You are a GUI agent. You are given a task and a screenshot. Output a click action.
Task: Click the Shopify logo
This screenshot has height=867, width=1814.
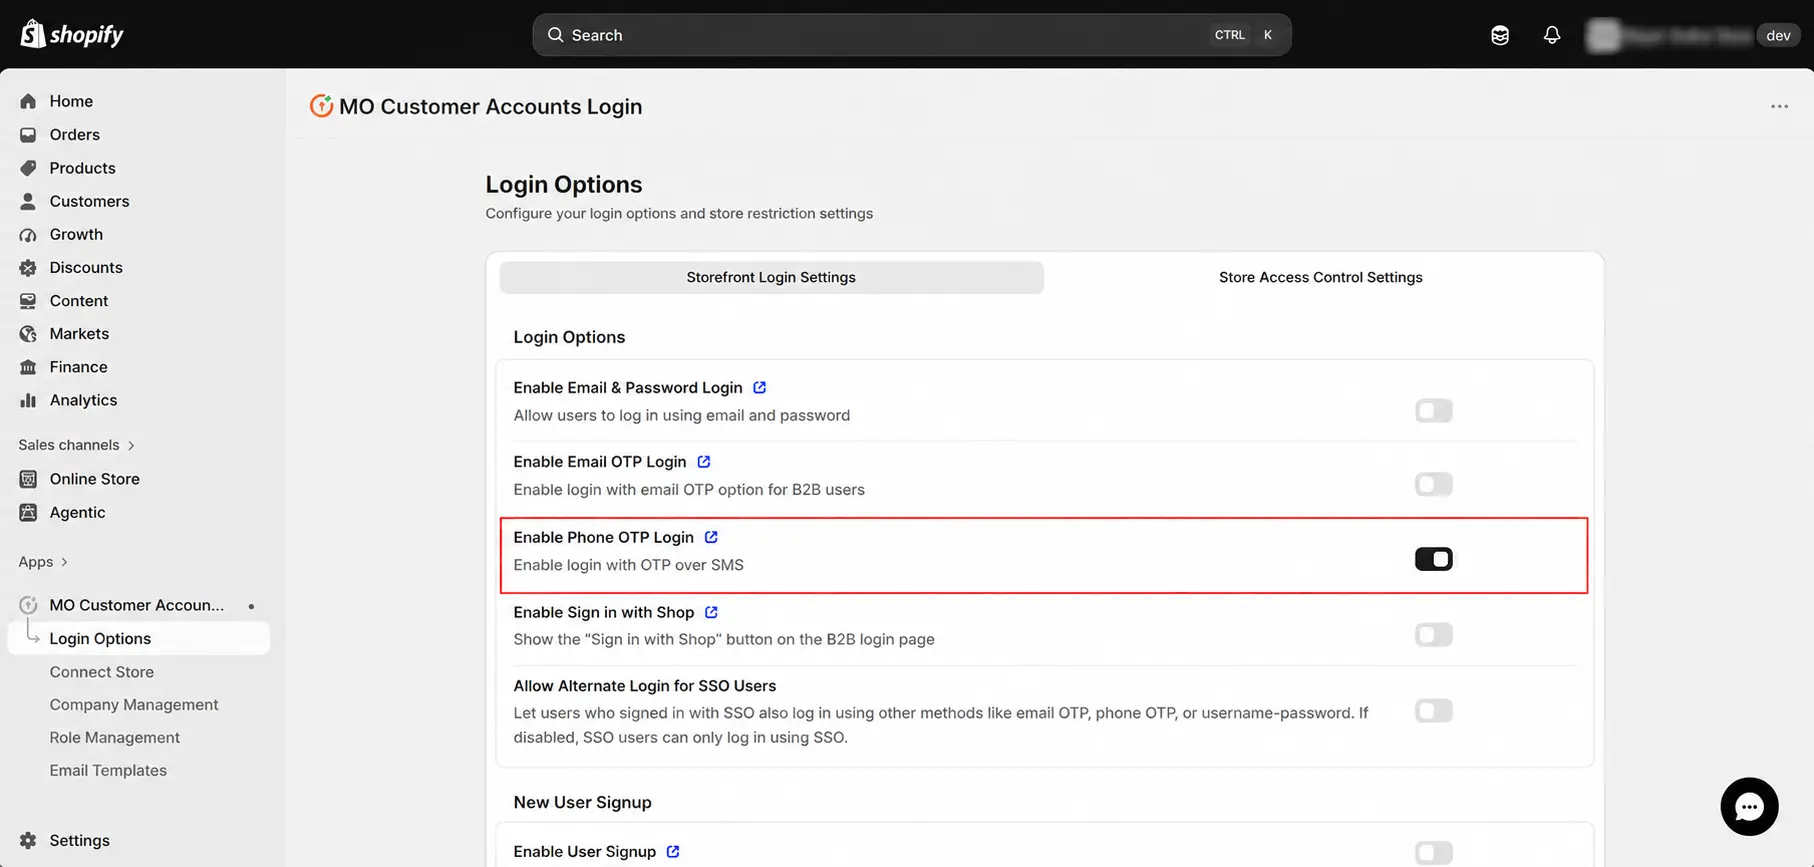point(72,34)
